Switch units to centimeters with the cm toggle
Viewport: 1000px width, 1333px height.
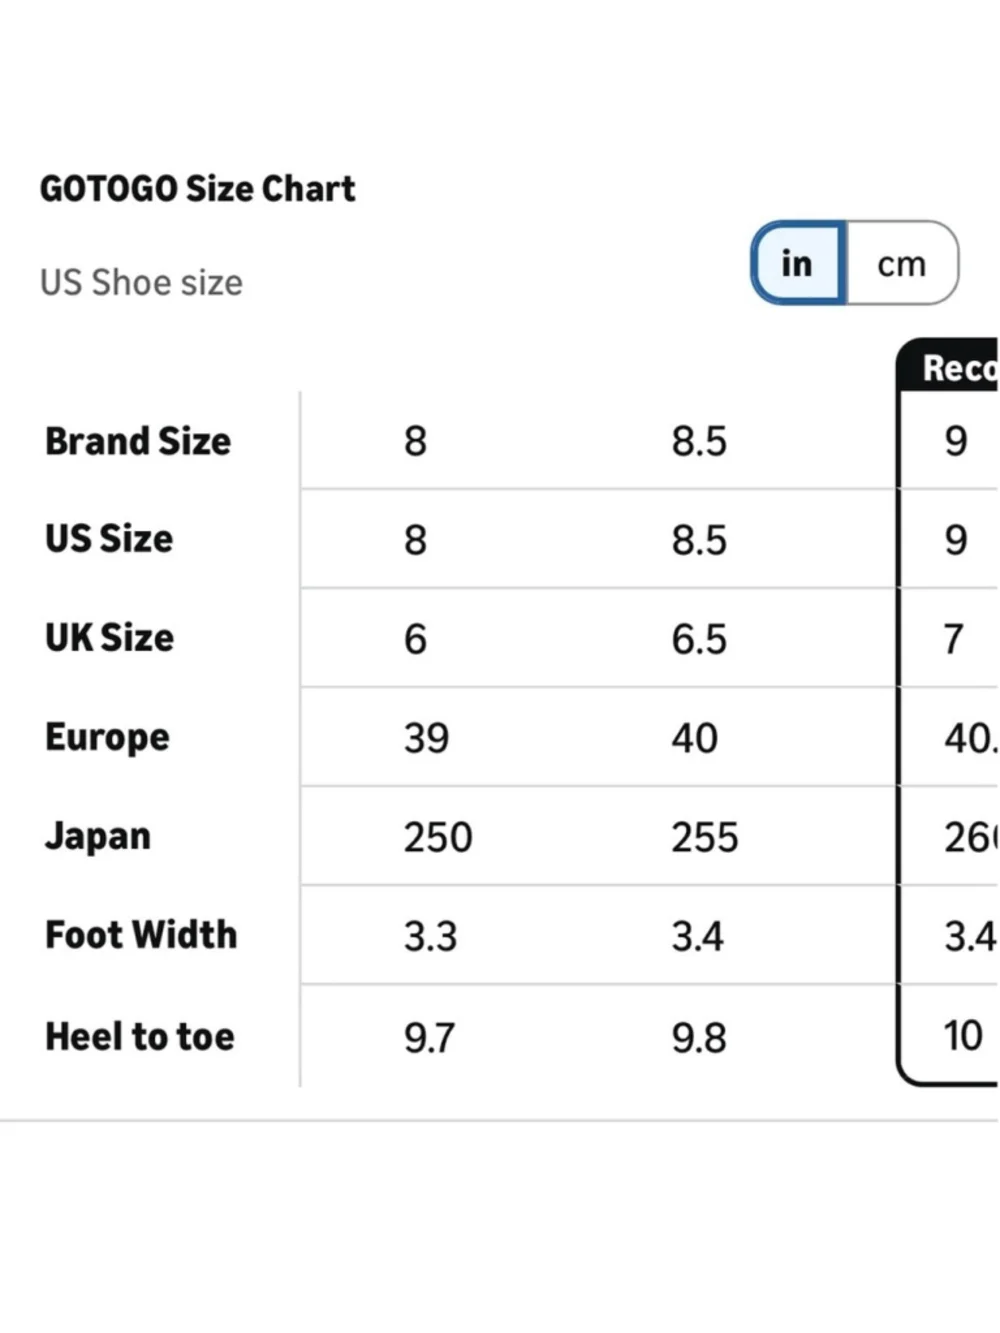coord(902,264)
